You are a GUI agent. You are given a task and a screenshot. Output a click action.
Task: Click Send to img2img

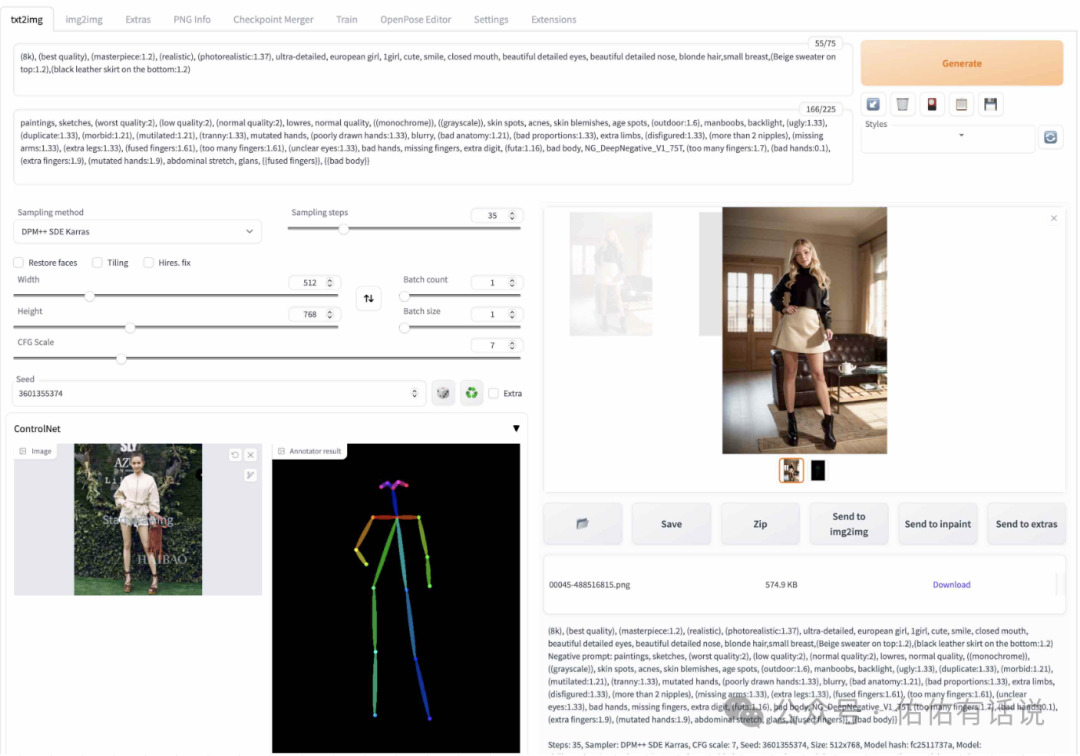pos(849,524)
